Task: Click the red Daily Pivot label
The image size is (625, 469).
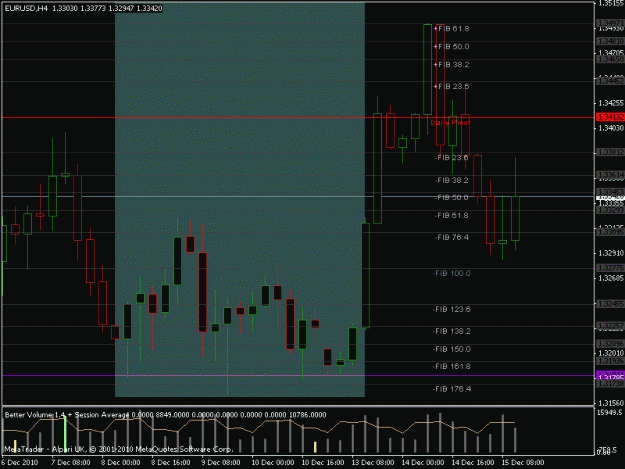Action: [450, 122]
